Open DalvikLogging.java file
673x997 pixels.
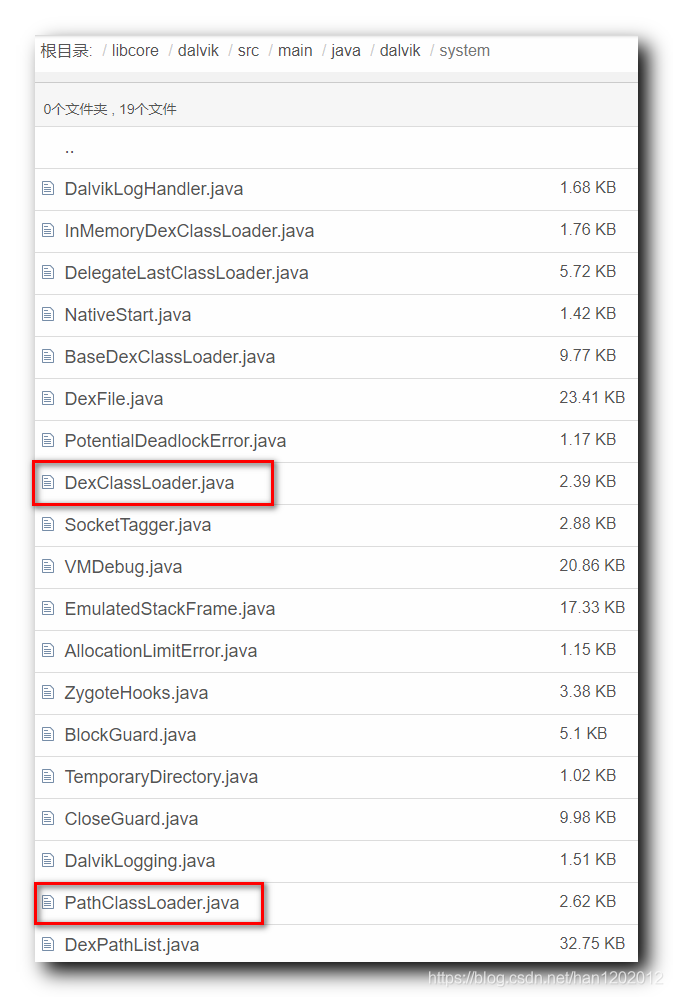click(140, 860)
